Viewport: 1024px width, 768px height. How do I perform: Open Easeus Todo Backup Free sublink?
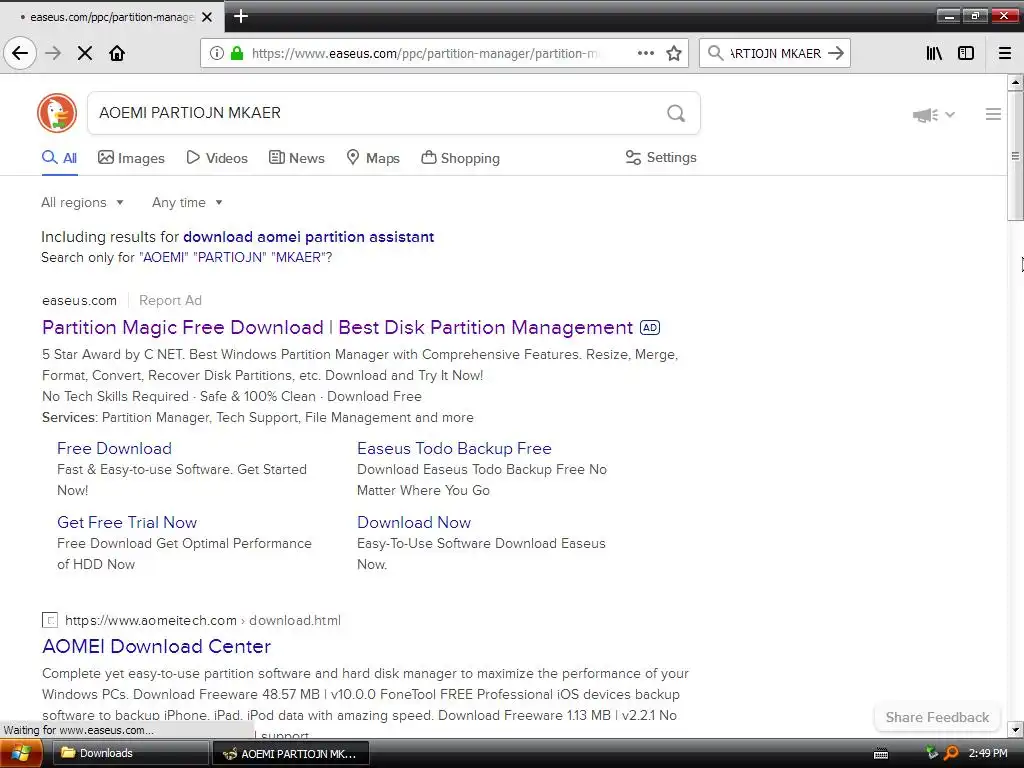pos(455,449)
